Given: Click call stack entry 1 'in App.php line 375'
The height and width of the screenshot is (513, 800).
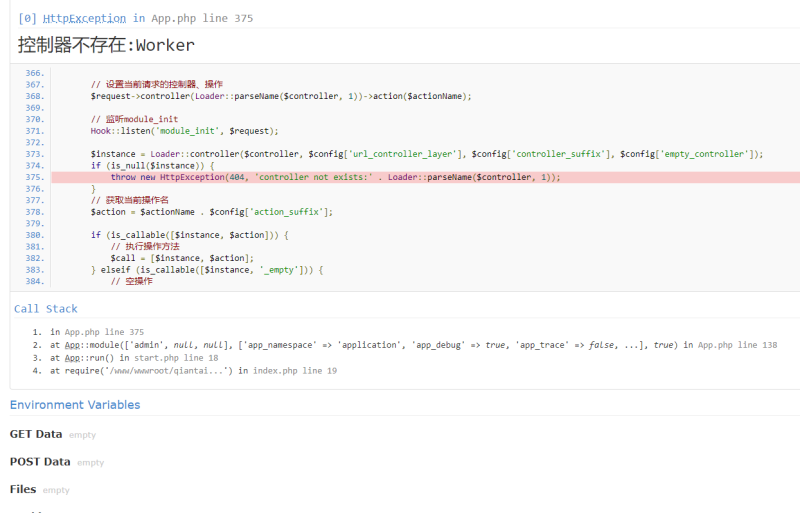Looking at the screenshot, I should click(x=97, y=332).
